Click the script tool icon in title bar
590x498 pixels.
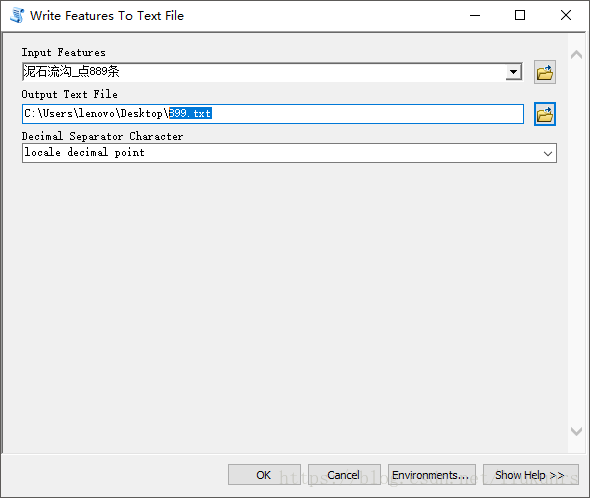[17, 15]
